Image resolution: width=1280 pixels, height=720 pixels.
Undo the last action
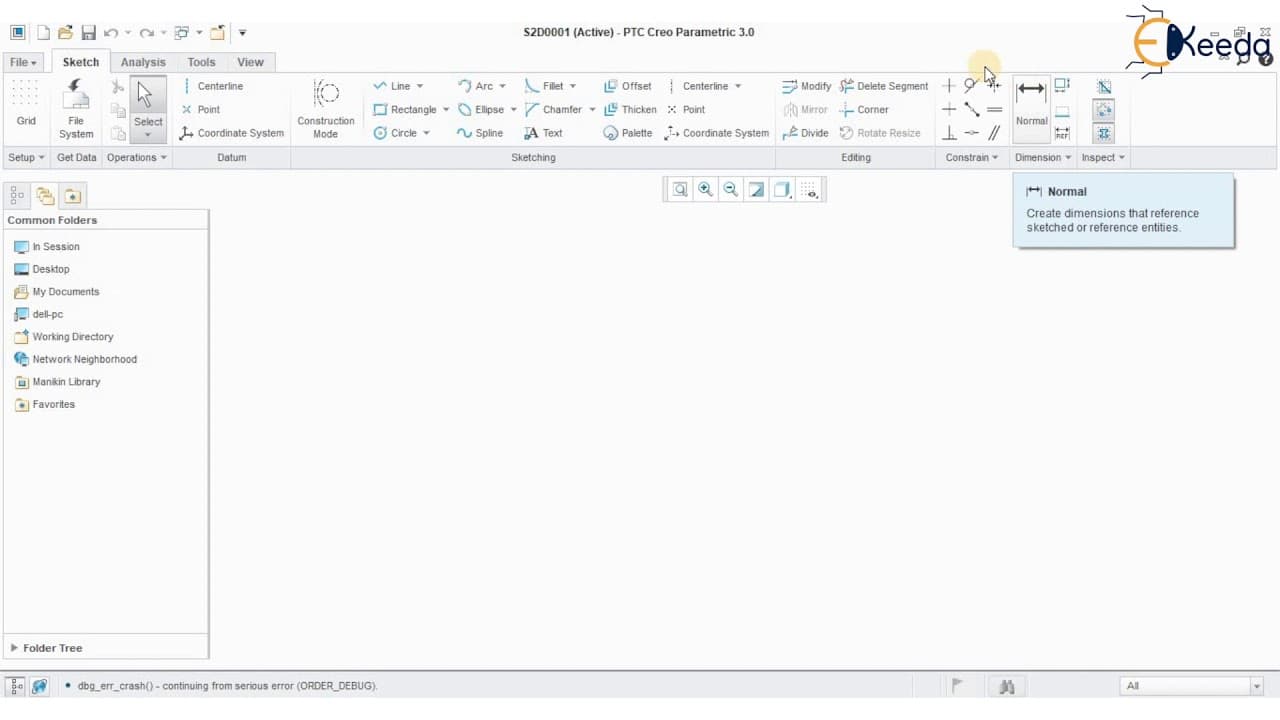[111, 33]
